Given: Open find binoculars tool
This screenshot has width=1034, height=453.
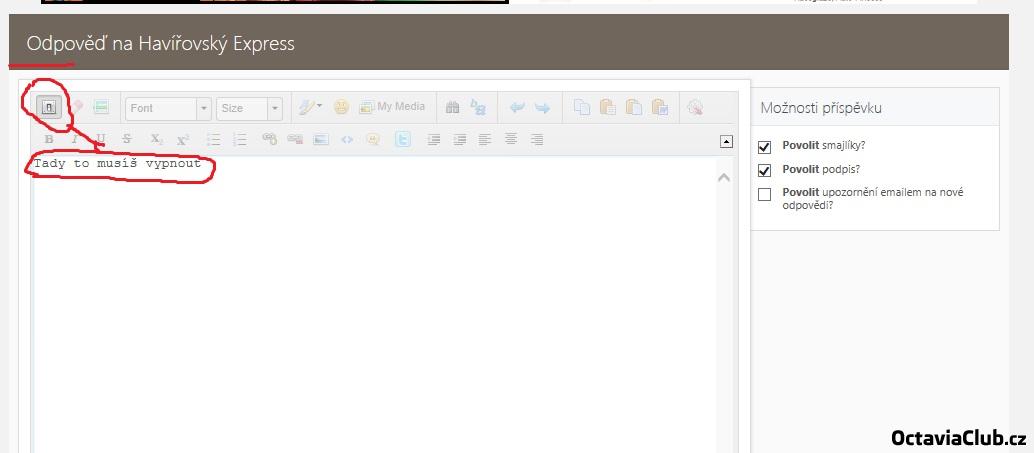Looking at the screenshot, I should point(452,108).
